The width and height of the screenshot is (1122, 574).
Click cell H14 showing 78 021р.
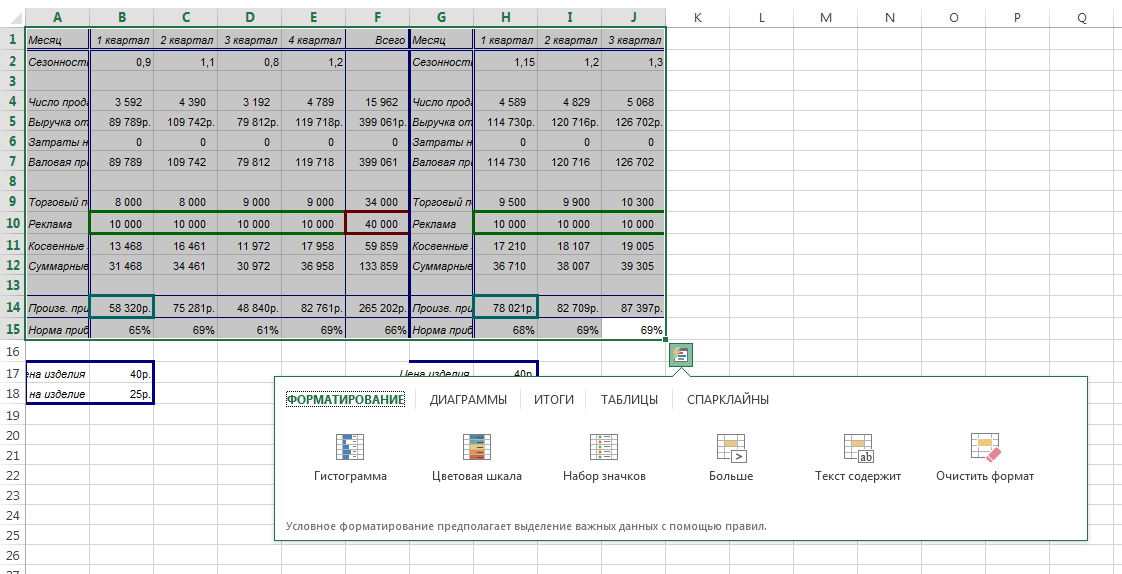(x=506, y=307)
